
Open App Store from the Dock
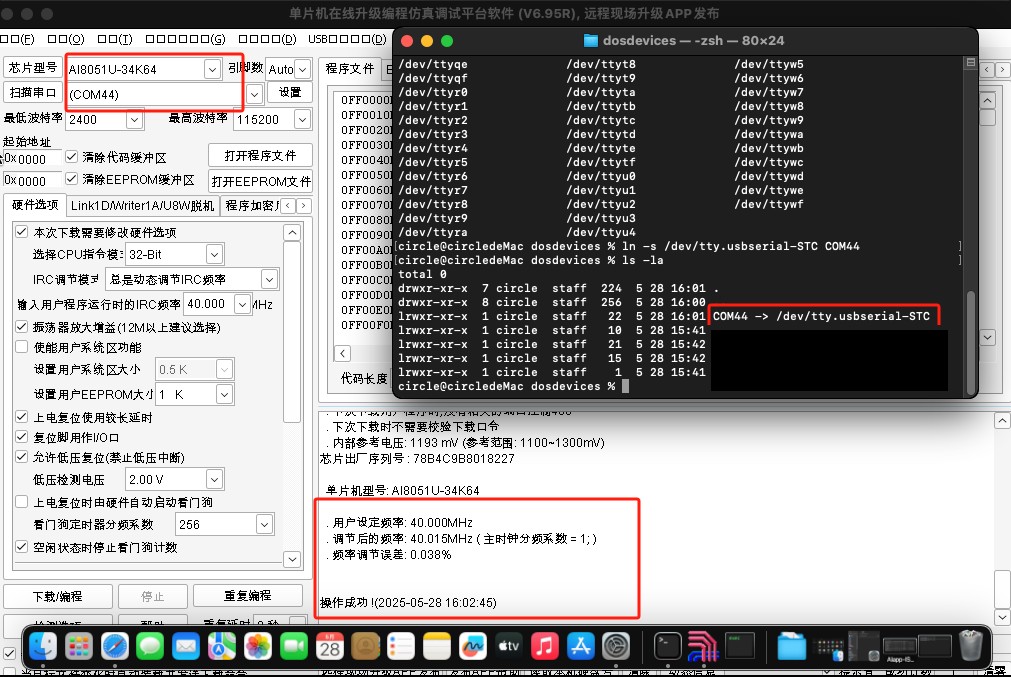click(x=580, y=645)
